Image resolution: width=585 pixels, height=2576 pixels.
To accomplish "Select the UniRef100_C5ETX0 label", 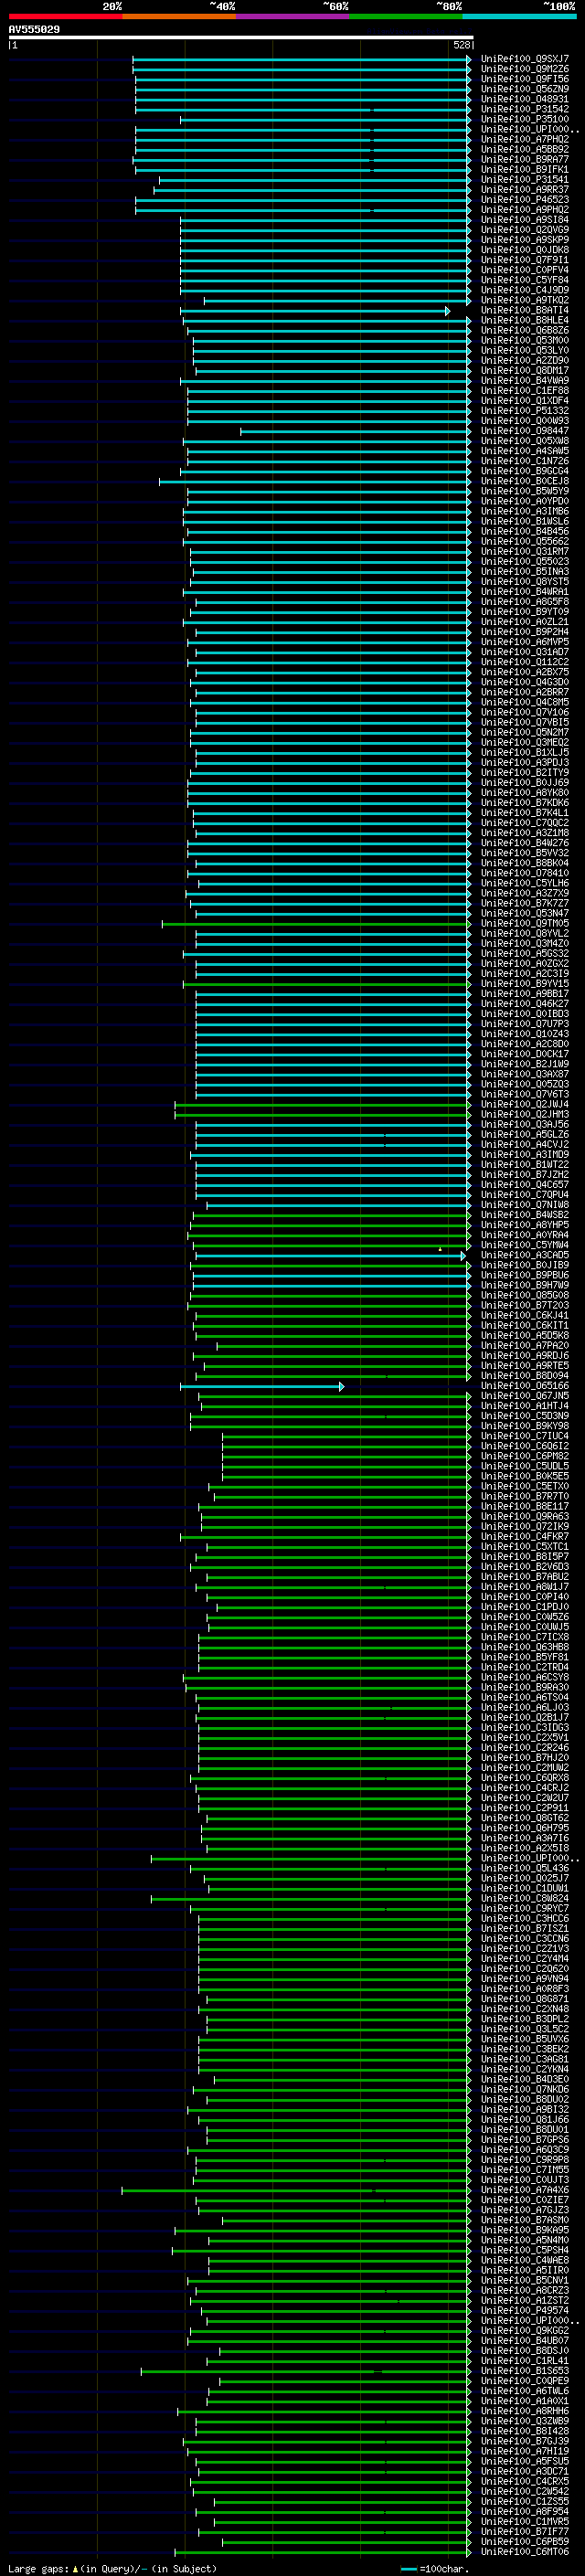I will click(x=525, y=1486).
